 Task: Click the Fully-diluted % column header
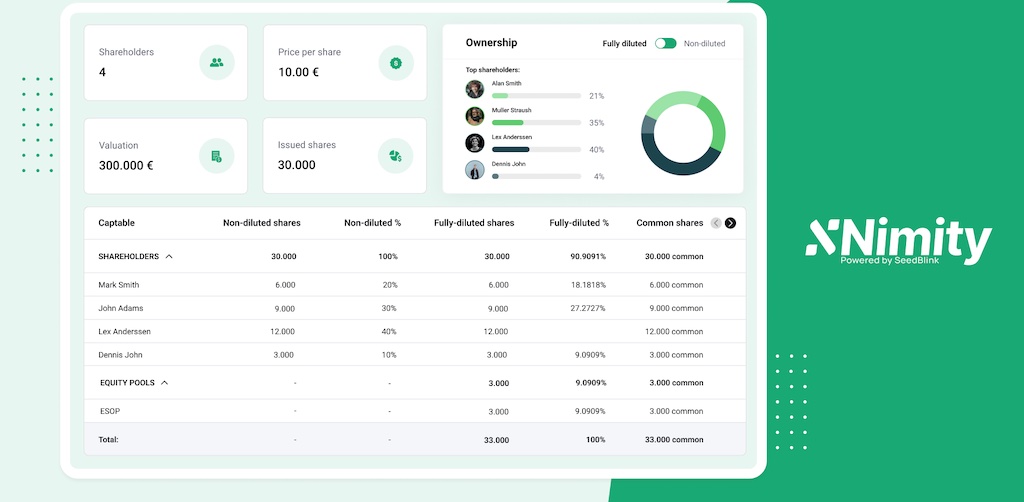(x=578, y=223)
